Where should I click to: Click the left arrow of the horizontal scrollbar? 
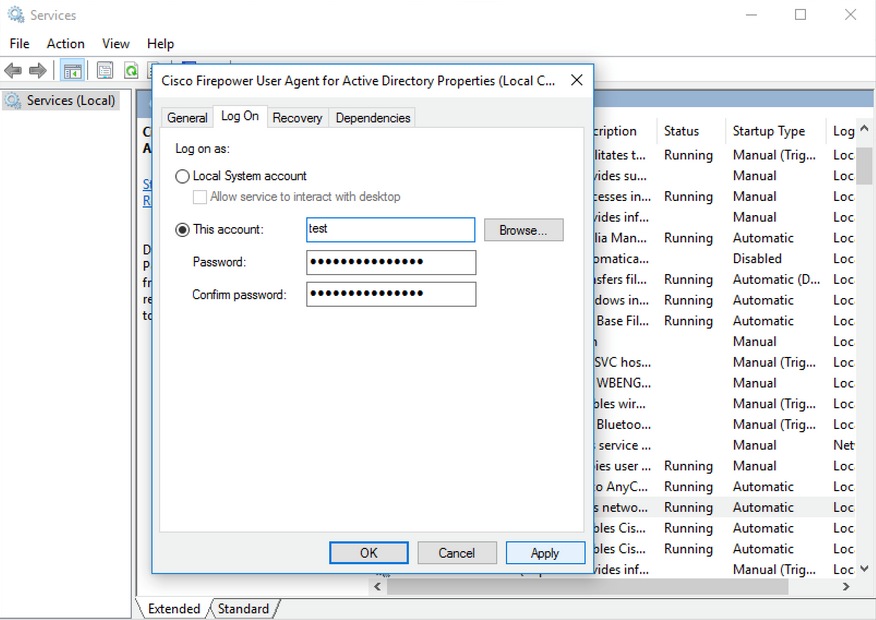376,587
